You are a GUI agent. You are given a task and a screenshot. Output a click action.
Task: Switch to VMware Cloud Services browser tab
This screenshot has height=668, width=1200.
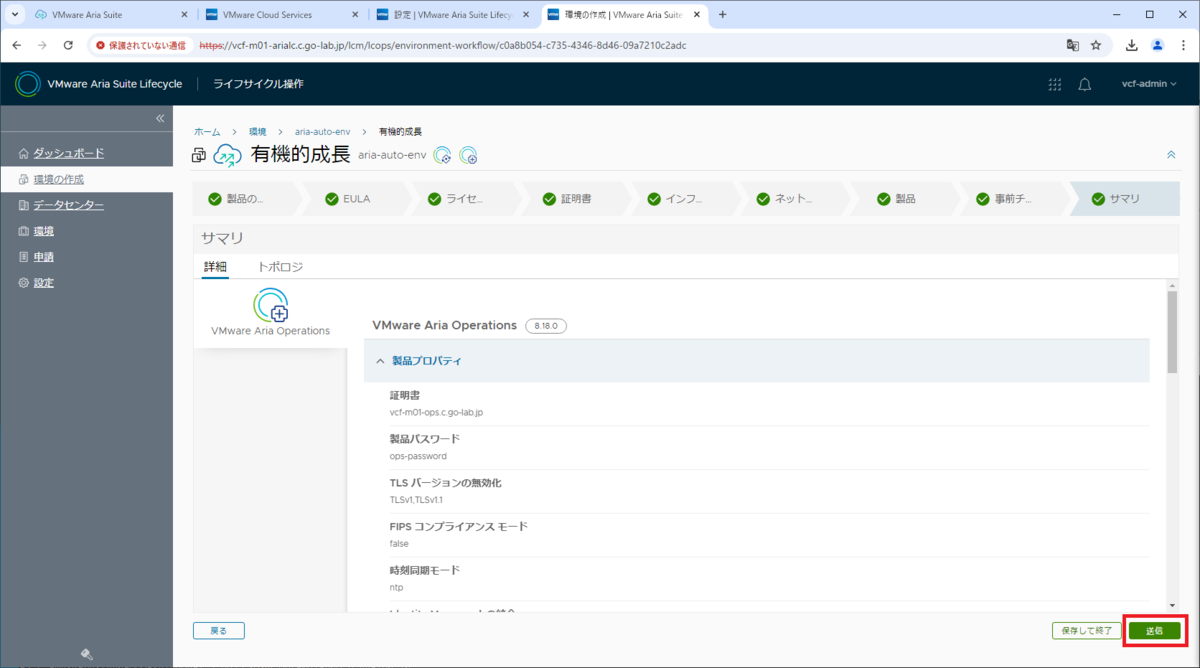(282, 15)
